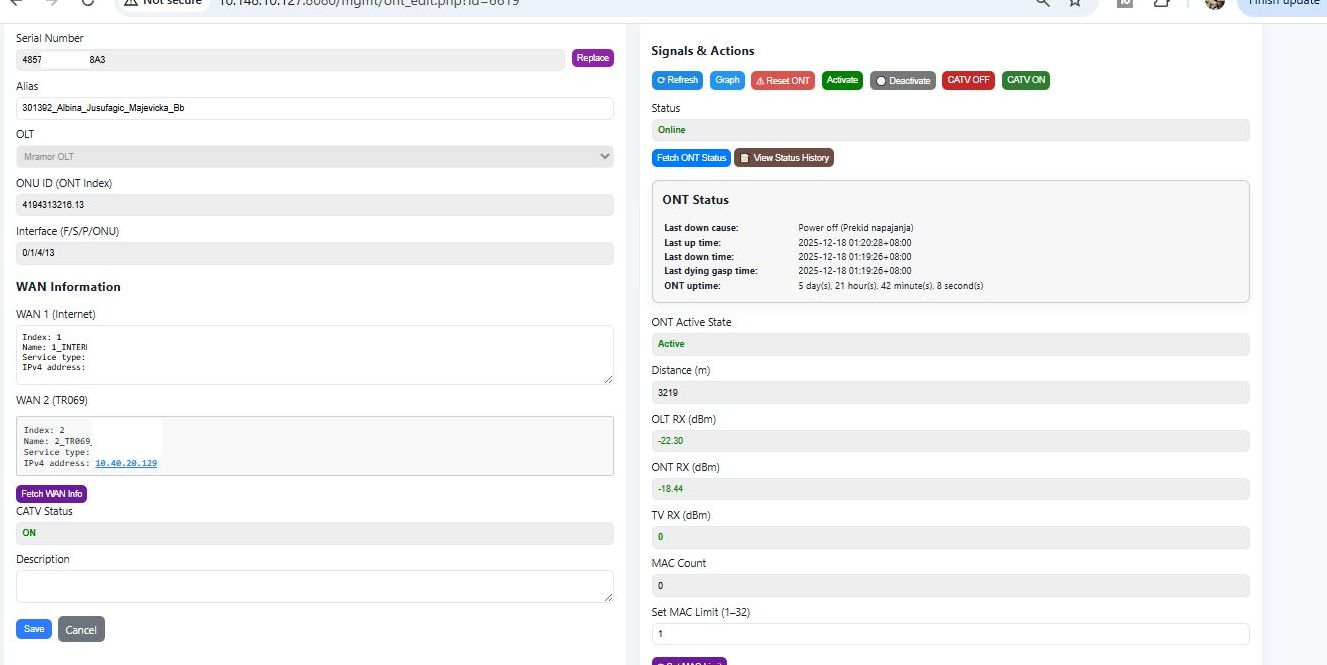The image size is (1327, 665).
Task: Activate the ONT with the green Activate control
Action: tap(842, 80)
